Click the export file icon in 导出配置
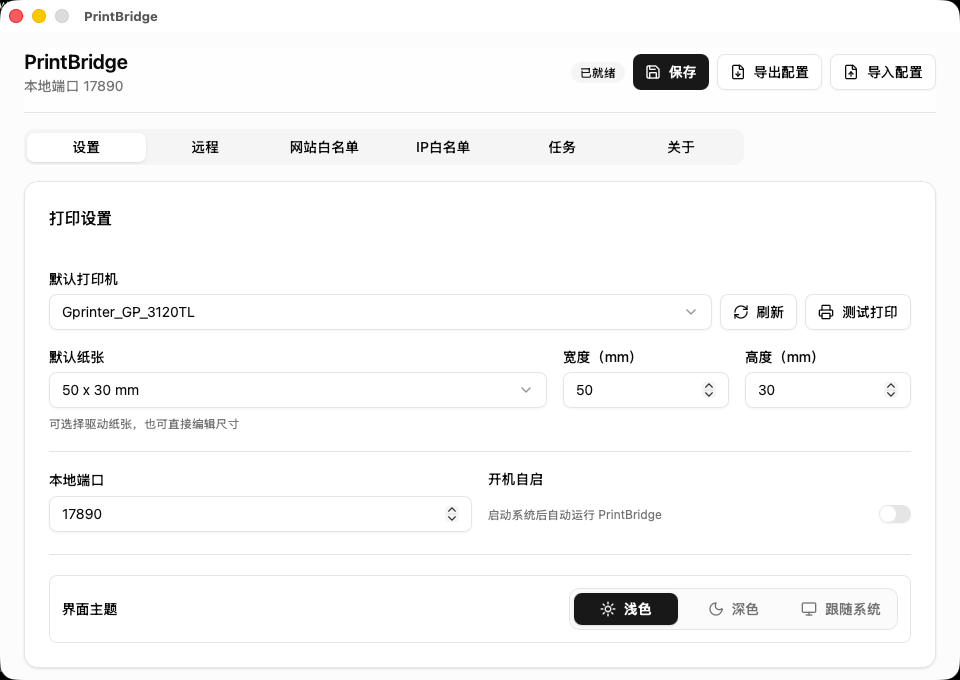This screenshot has width=960, height=680. point(738,72)
